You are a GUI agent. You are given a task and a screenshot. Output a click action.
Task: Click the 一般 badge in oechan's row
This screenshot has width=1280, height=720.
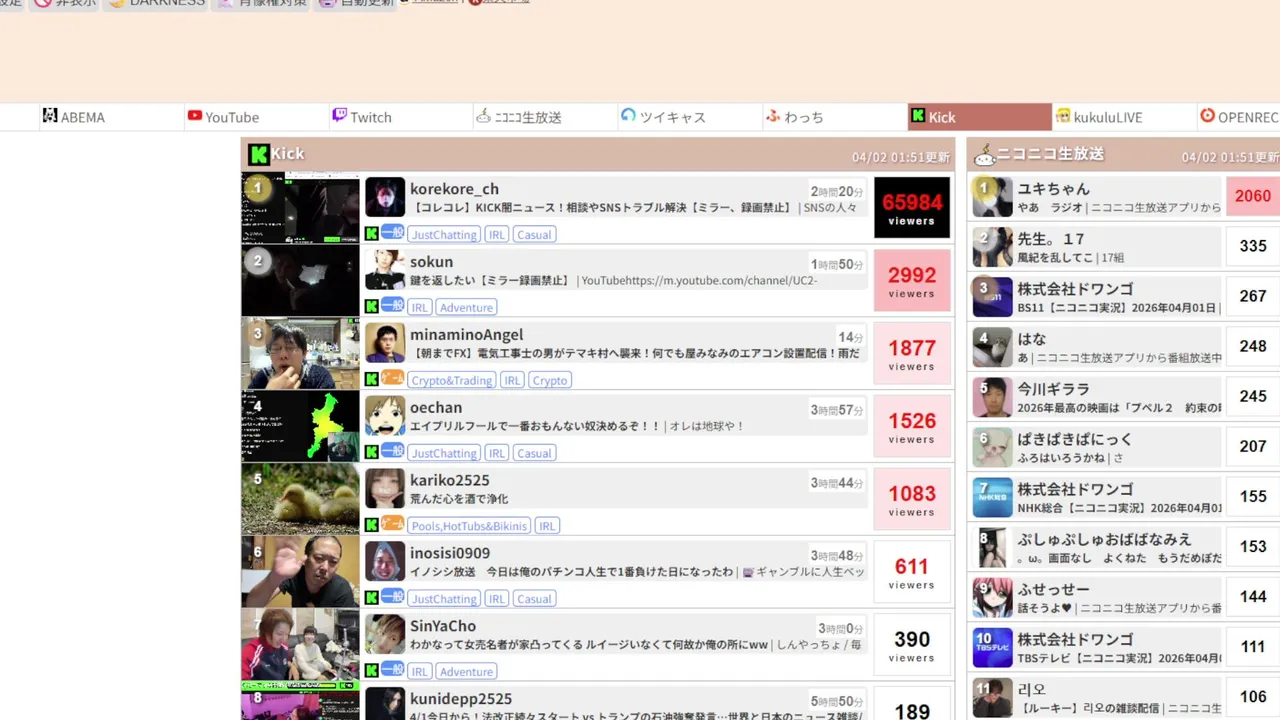click(392, 452)
